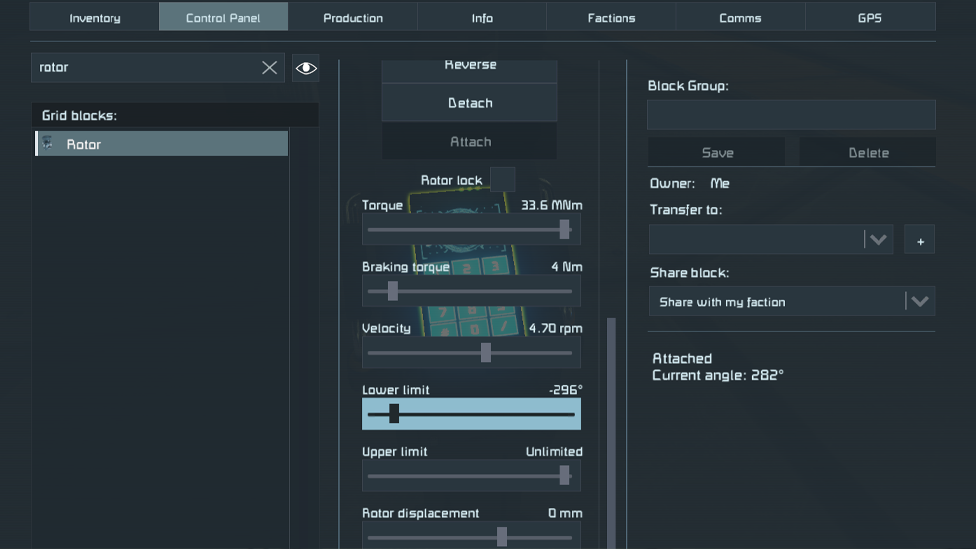This screenshot has height=549, width=976.
Task: Open the Comms tab
Action: coord(740,17)
